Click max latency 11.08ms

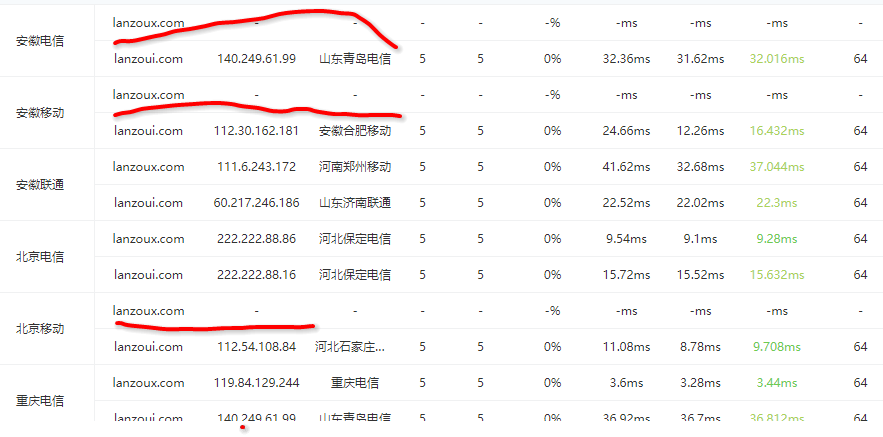click(x=626, y=347)
